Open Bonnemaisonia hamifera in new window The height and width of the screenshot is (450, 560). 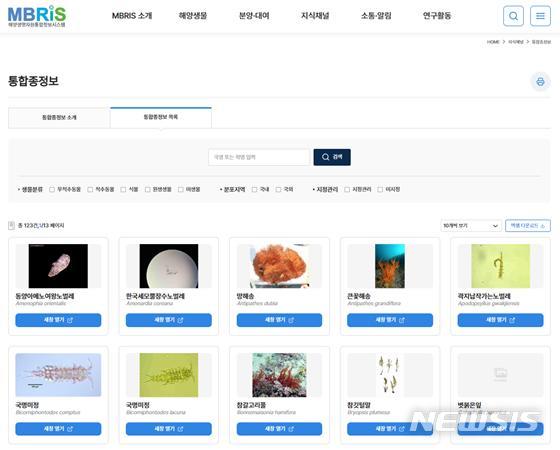[279, 429]
